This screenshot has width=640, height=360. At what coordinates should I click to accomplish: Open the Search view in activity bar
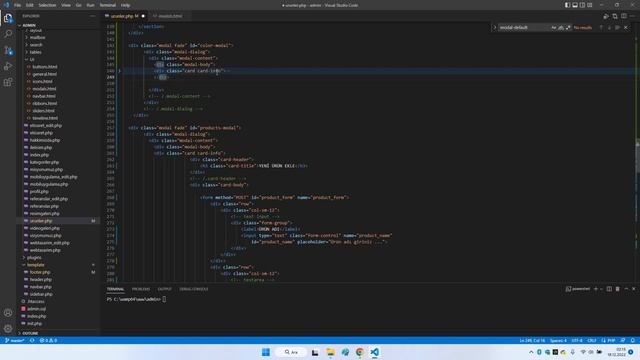click(8, 34)
